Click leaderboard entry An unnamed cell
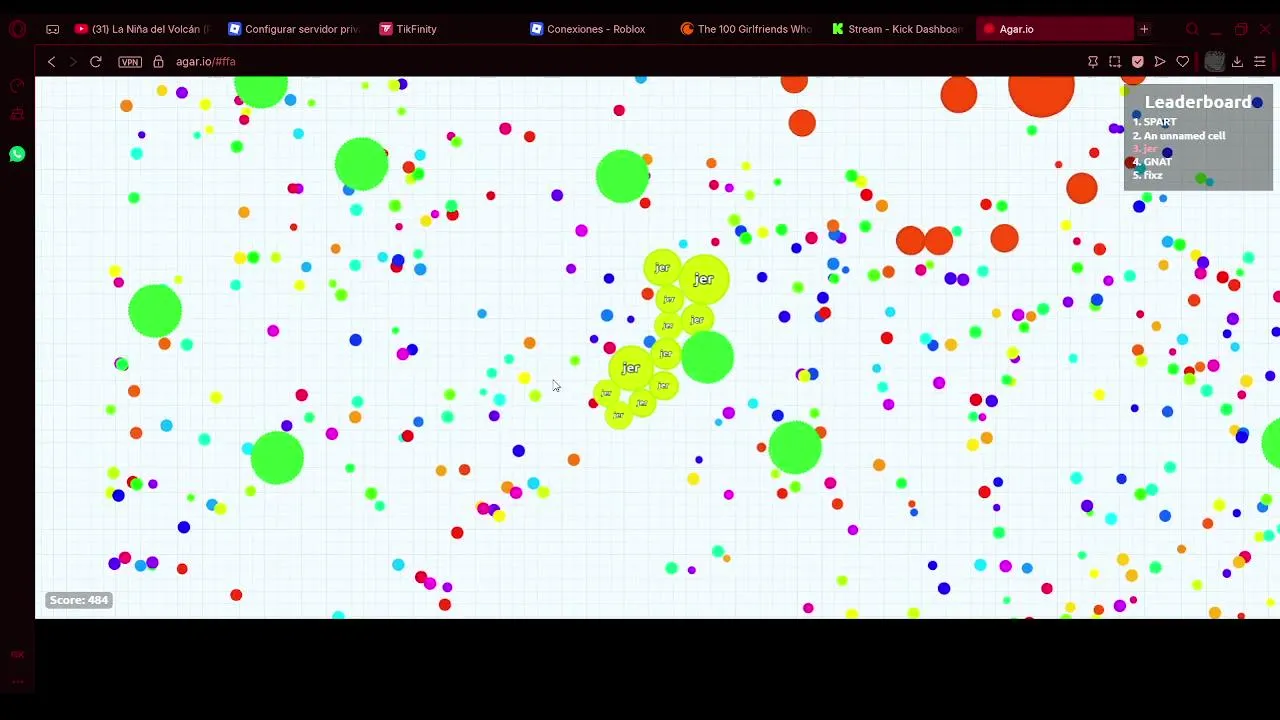 point(1179,136)
